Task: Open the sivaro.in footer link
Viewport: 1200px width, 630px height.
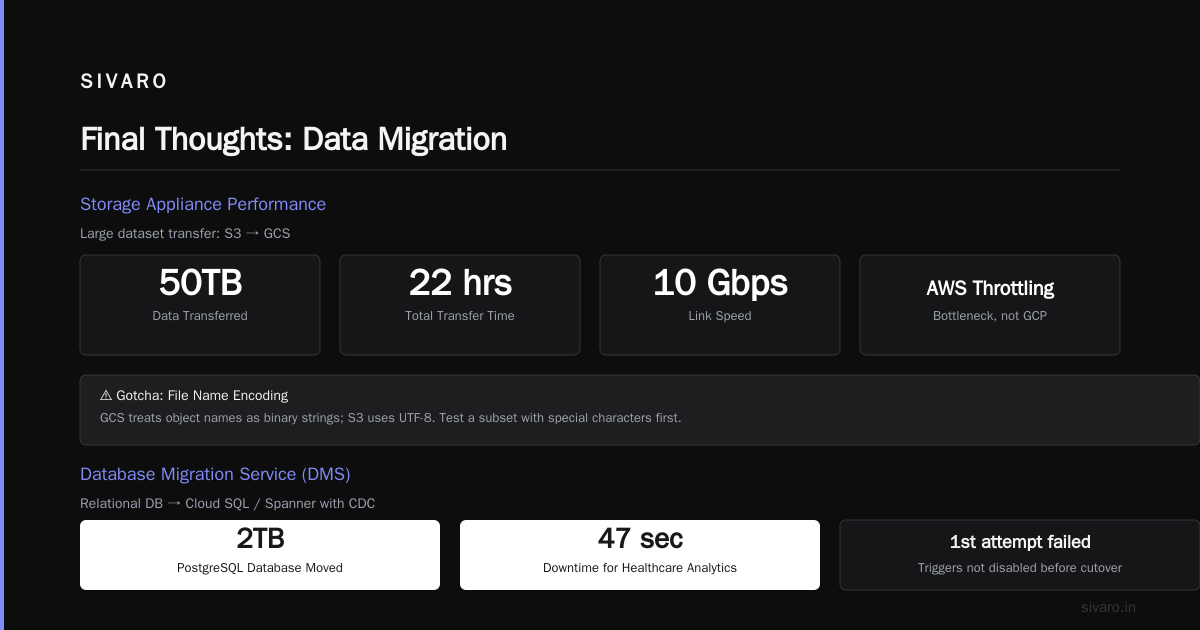Action: [x=1109, y=607]
